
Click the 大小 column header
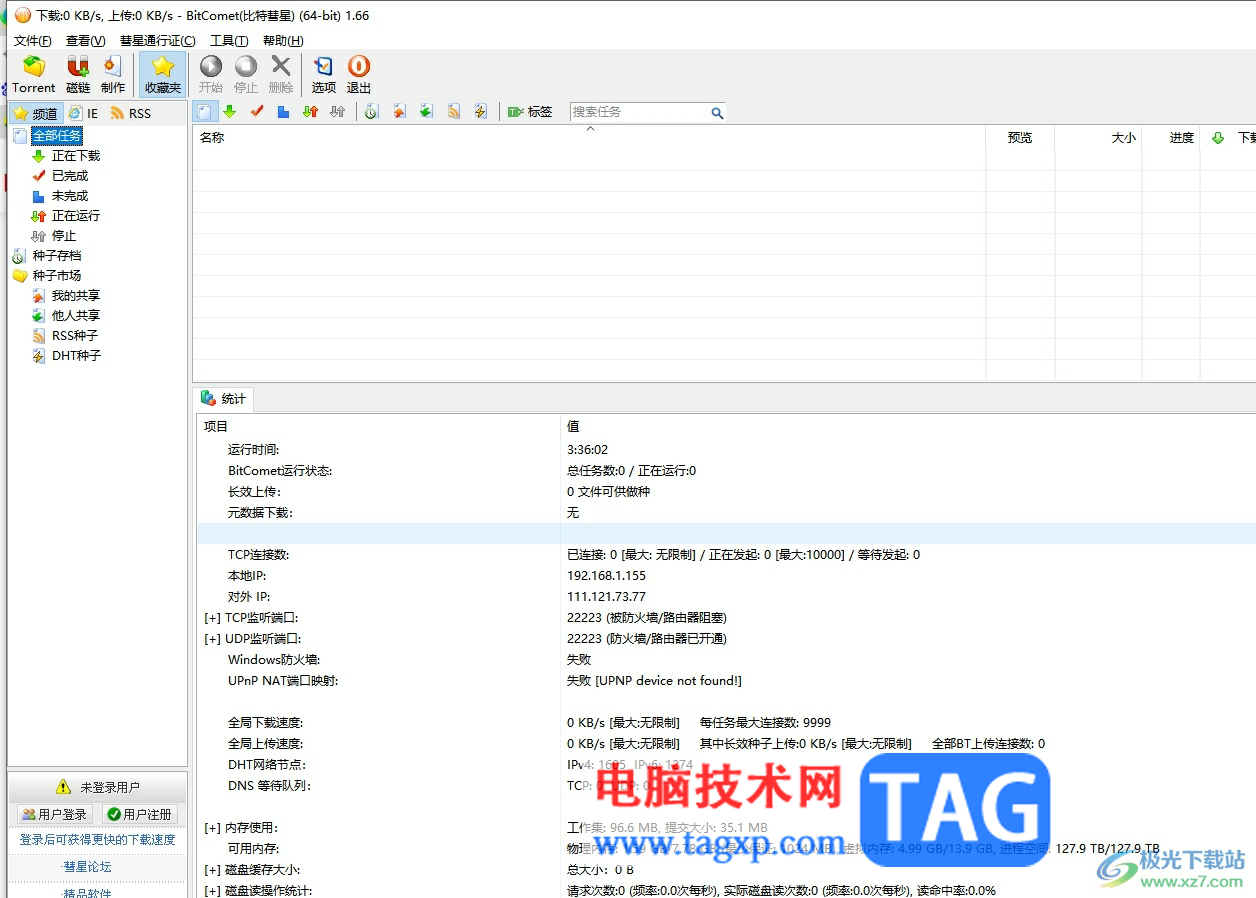pyautogui.click(x=1098, y=138)
